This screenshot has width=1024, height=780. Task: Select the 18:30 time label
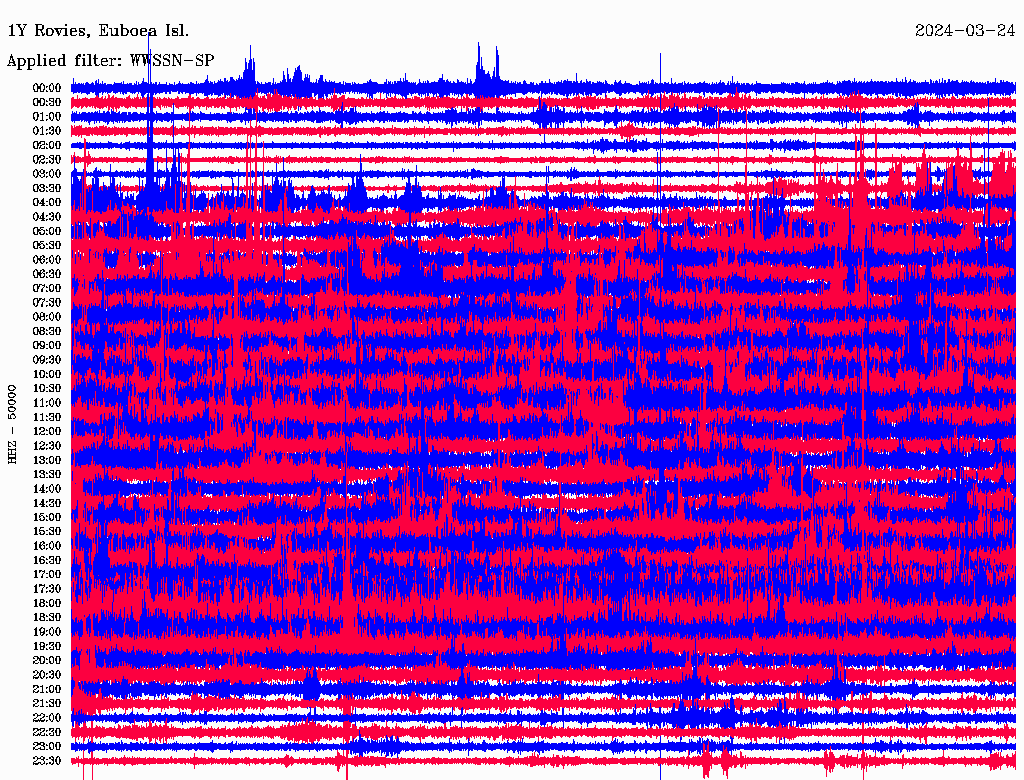47,618
